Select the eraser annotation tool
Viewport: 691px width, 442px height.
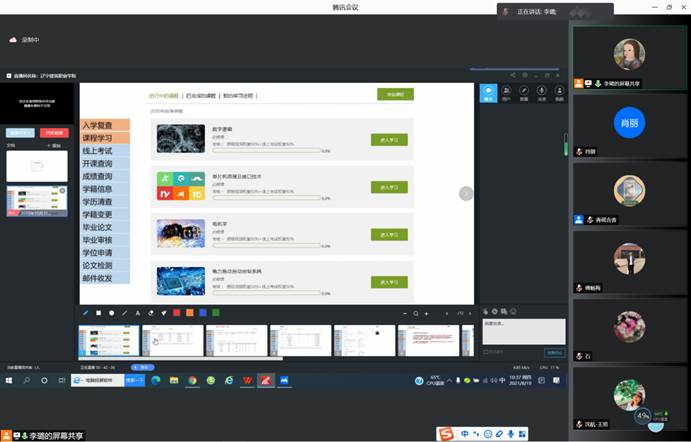click(x=151, y=313)
